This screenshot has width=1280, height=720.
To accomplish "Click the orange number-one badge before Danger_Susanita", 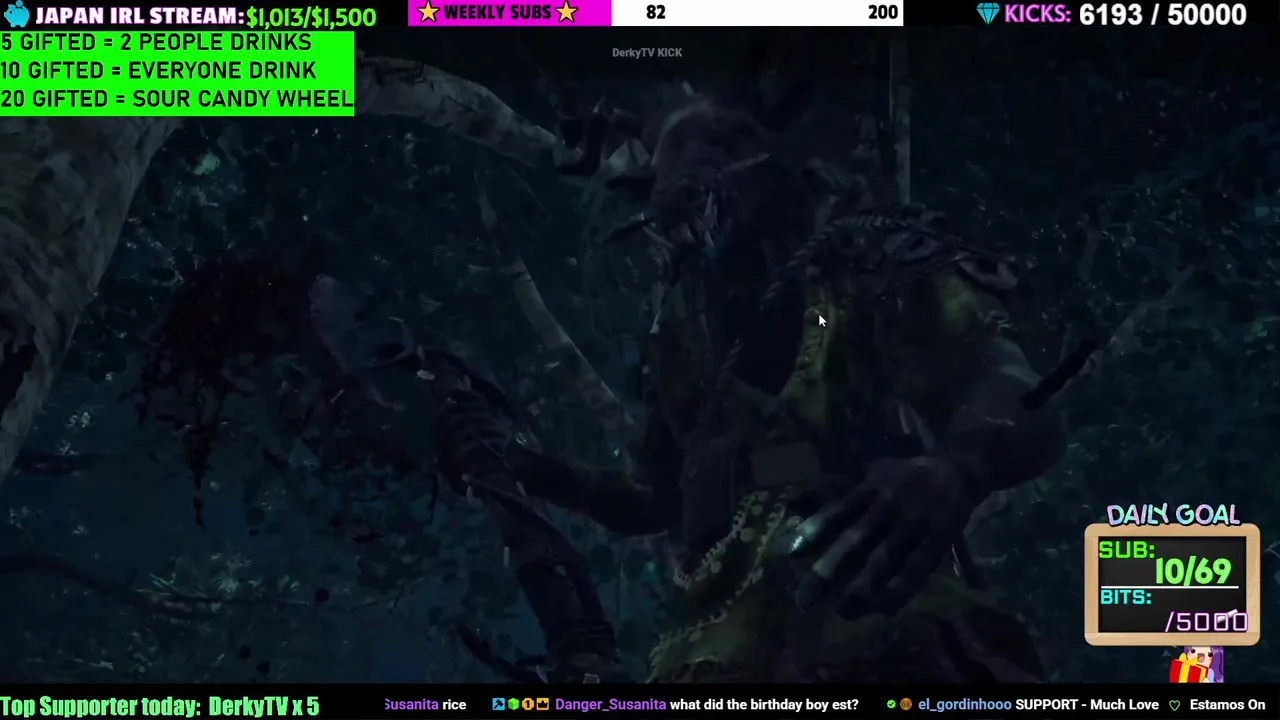I will tap(528, 704).
